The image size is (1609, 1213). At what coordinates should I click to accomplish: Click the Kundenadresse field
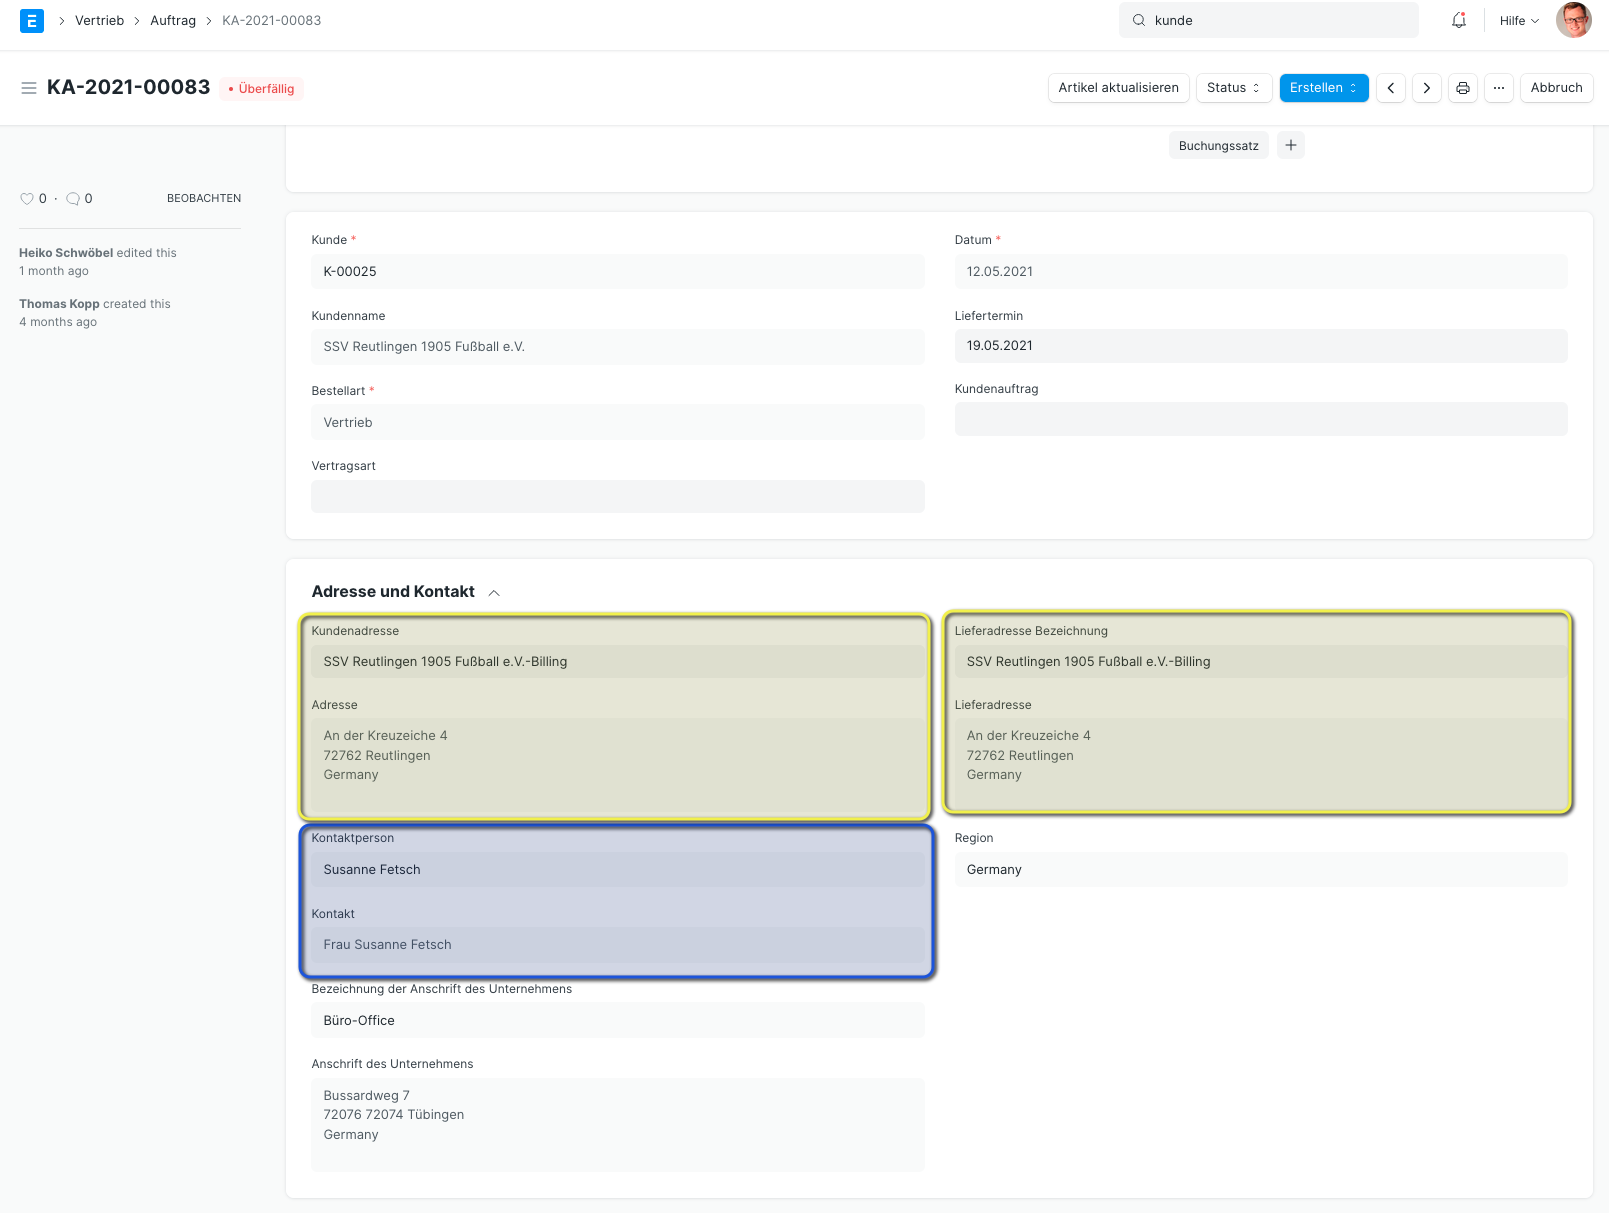click(x=618, y=662)
